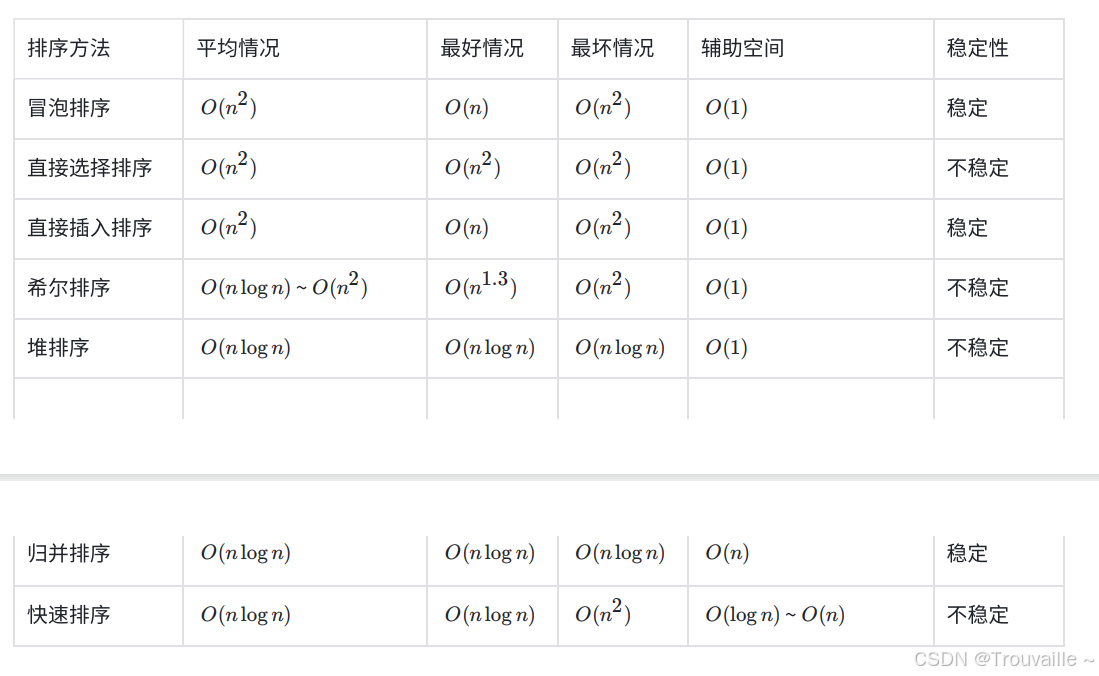Select 快速排序's auxiliary space cell
Image resolution: width=1099 pixels, height=676 pixels.
[775, 615]
